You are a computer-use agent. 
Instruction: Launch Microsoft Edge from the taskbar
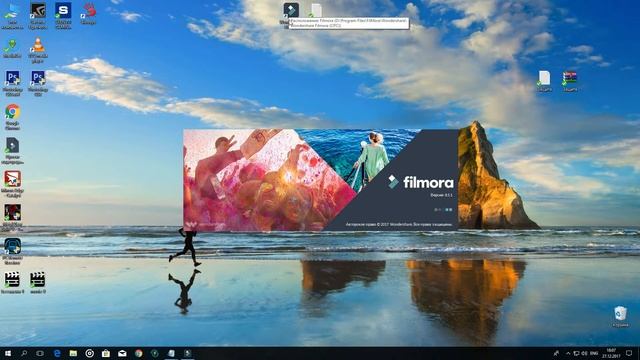57,353
